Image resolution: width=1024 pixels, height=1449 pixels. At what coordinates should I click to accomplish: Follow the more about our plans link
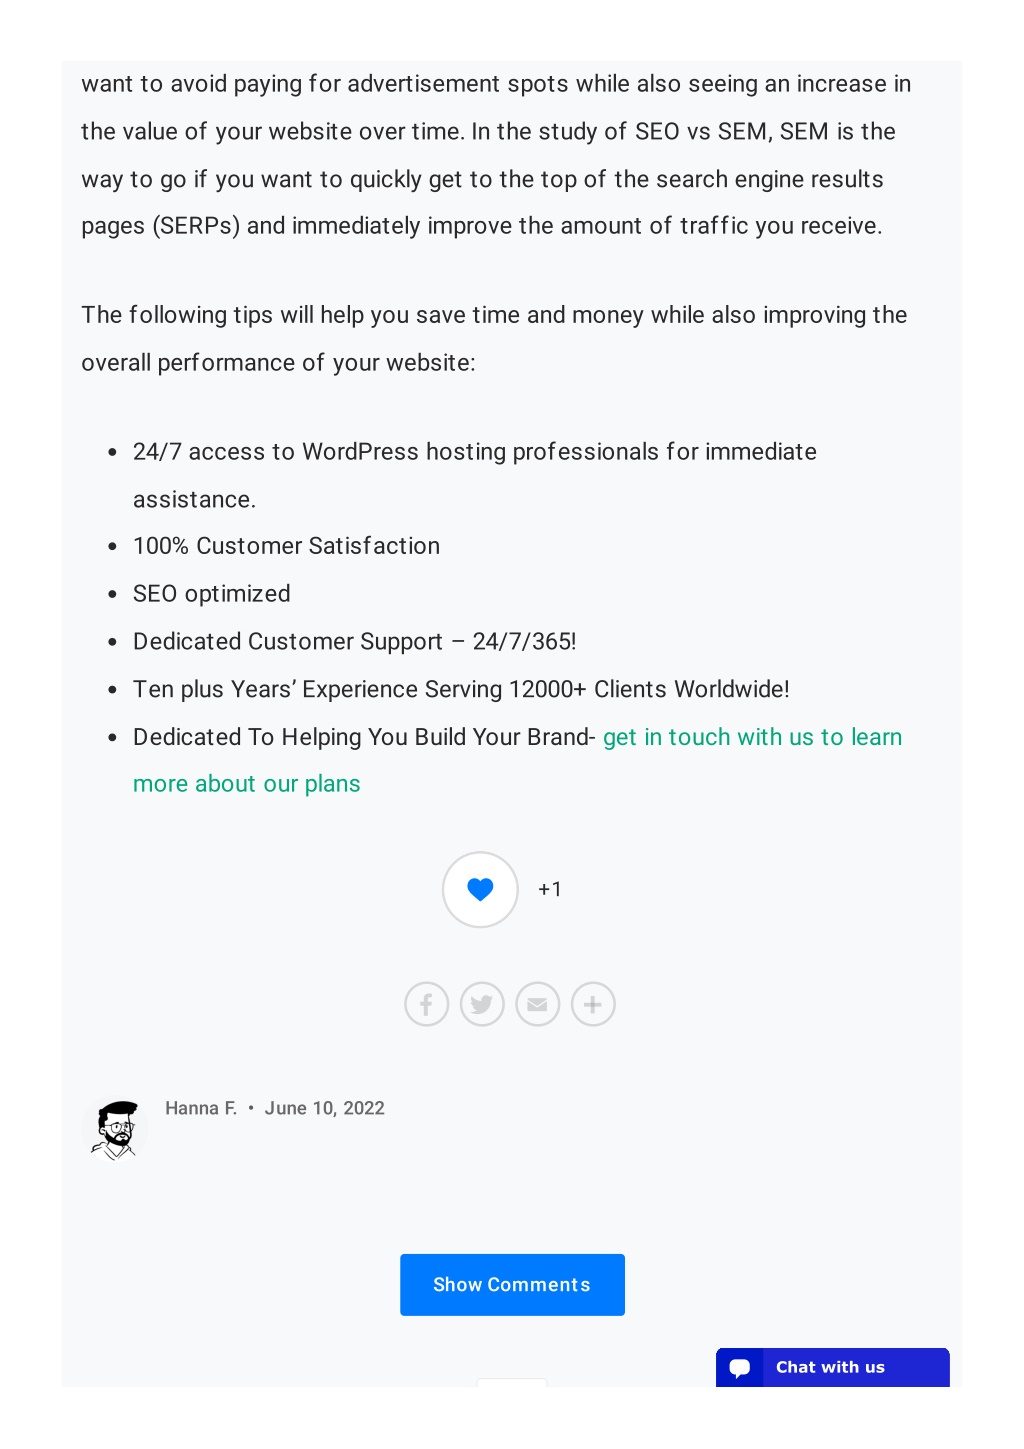coord(247,784)
